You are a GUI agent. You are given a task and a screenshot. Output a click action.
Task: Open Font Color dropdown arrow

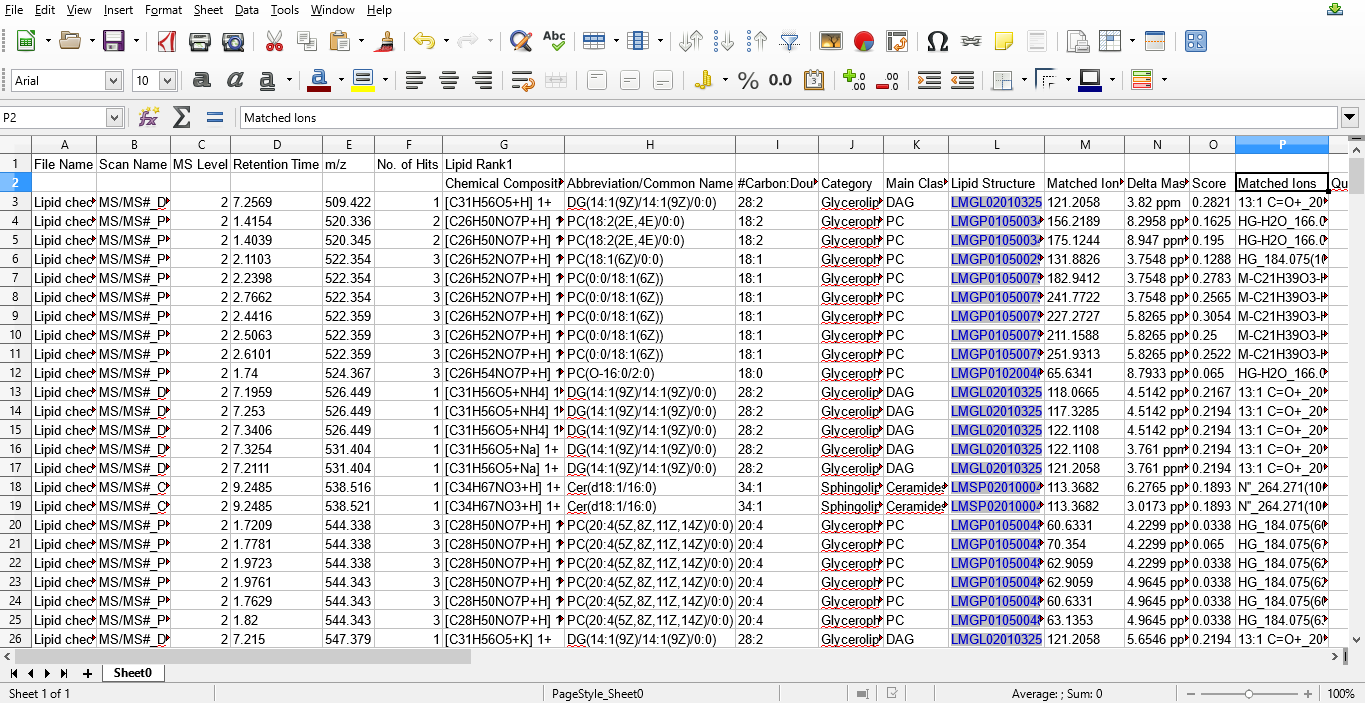pos(340,81)
